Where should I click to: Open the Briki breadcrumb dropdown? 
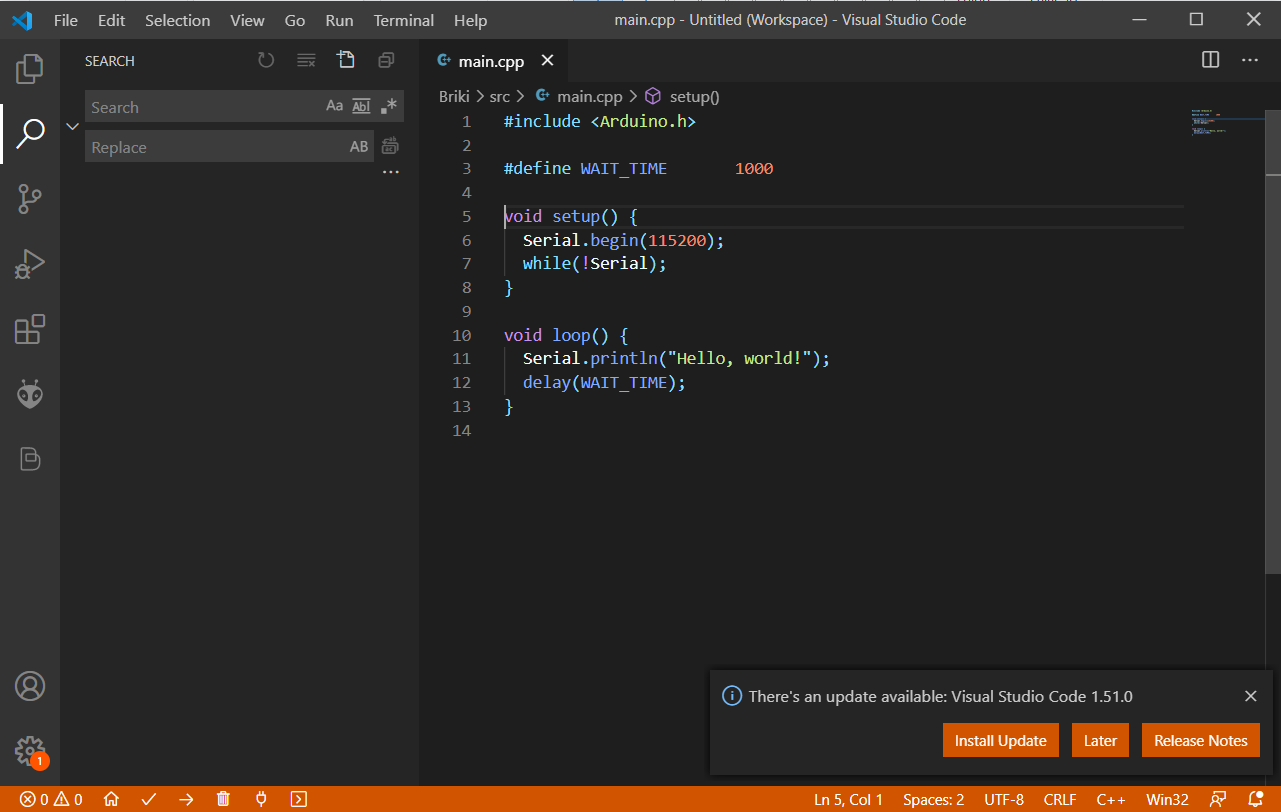[x=453, y=96]
